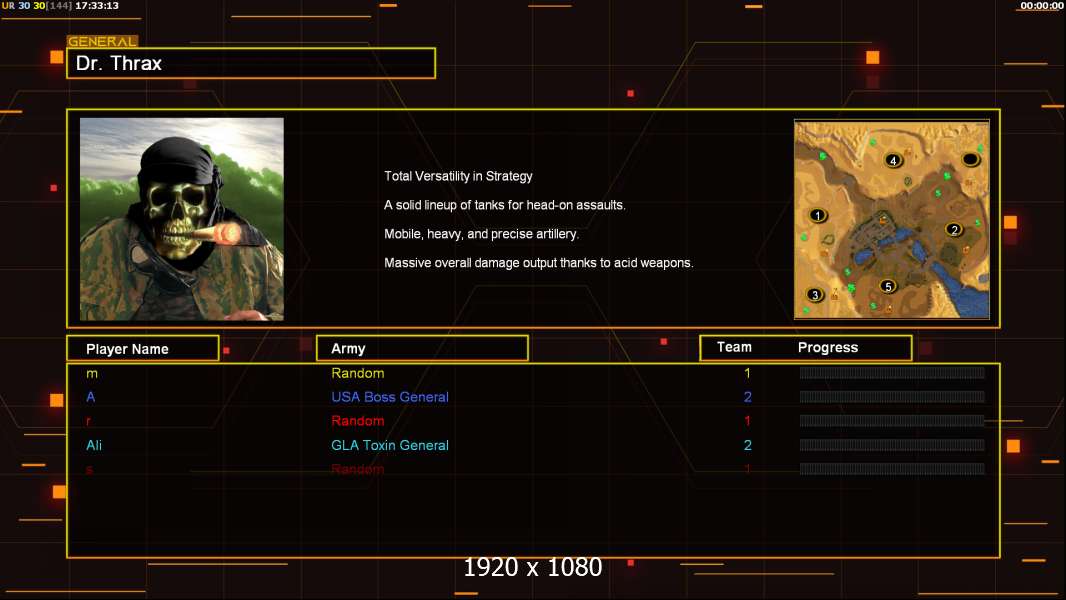Click team number 2 for player Ali
Viewport: 1066px width, 600px height.
click(x=747, y=445)
